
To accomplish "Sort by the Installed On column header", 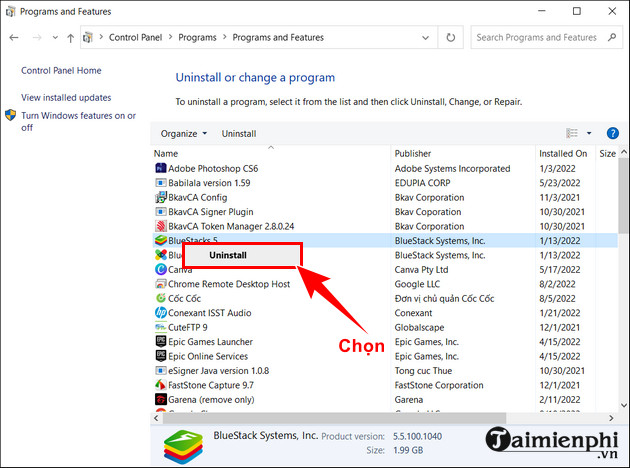I will coord(563,153).
